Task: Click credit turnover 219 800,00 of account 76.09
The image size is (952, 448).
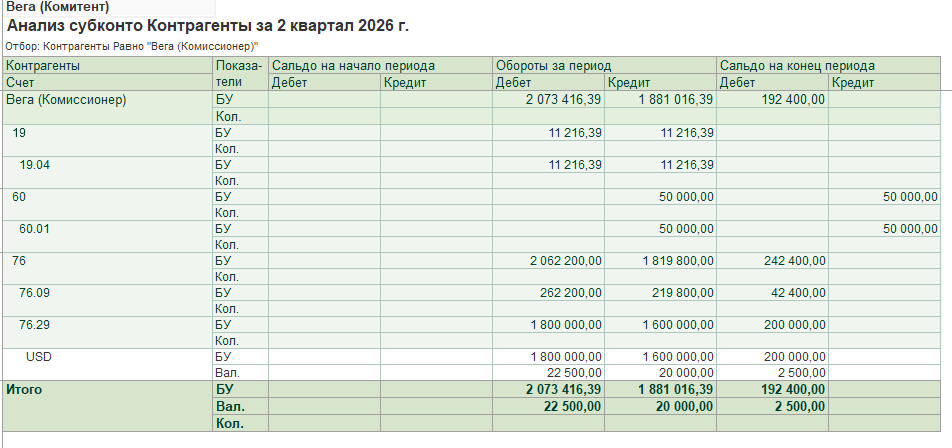Action: coord(683,293)
